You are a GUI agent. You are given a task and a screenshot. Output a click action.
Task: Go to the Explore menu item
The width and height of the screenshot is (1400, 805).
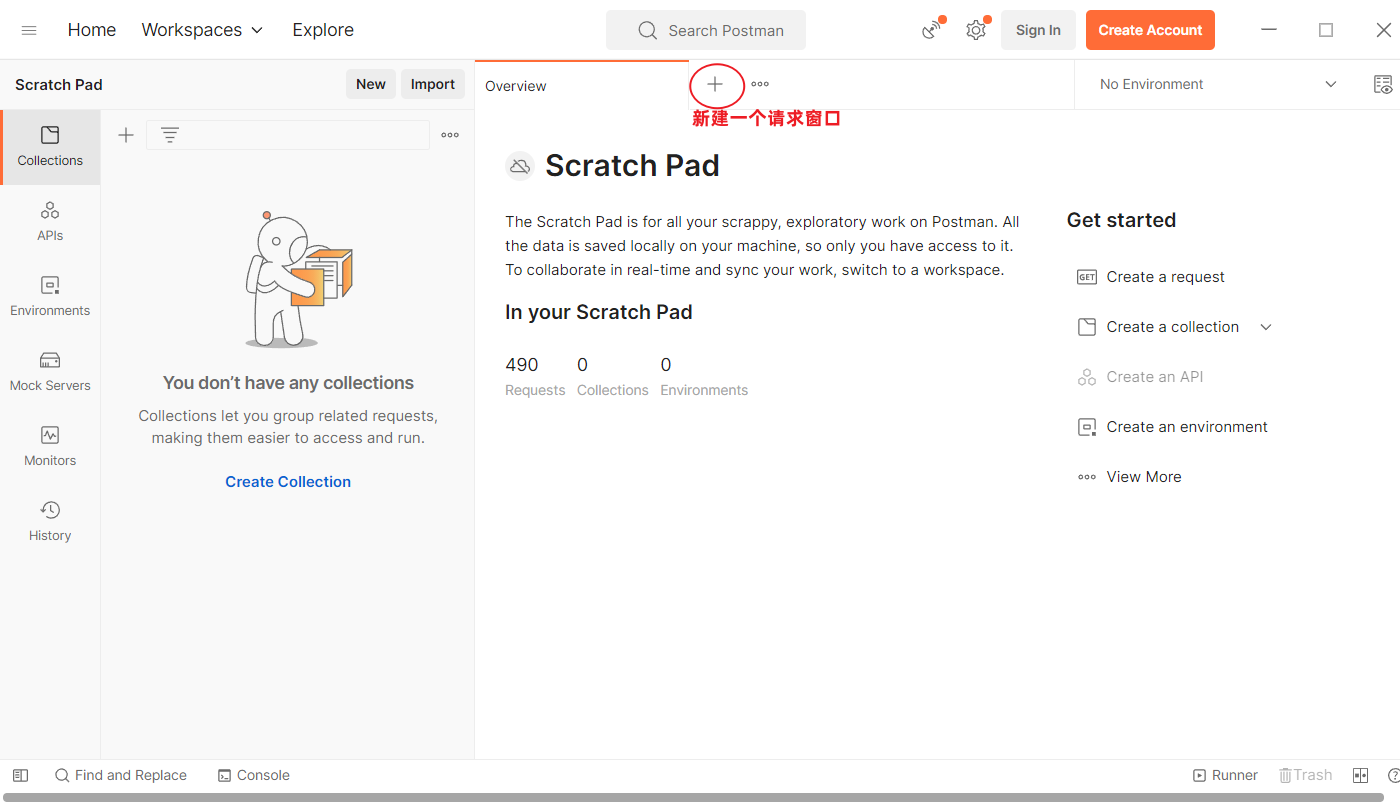tap(323, 30)
